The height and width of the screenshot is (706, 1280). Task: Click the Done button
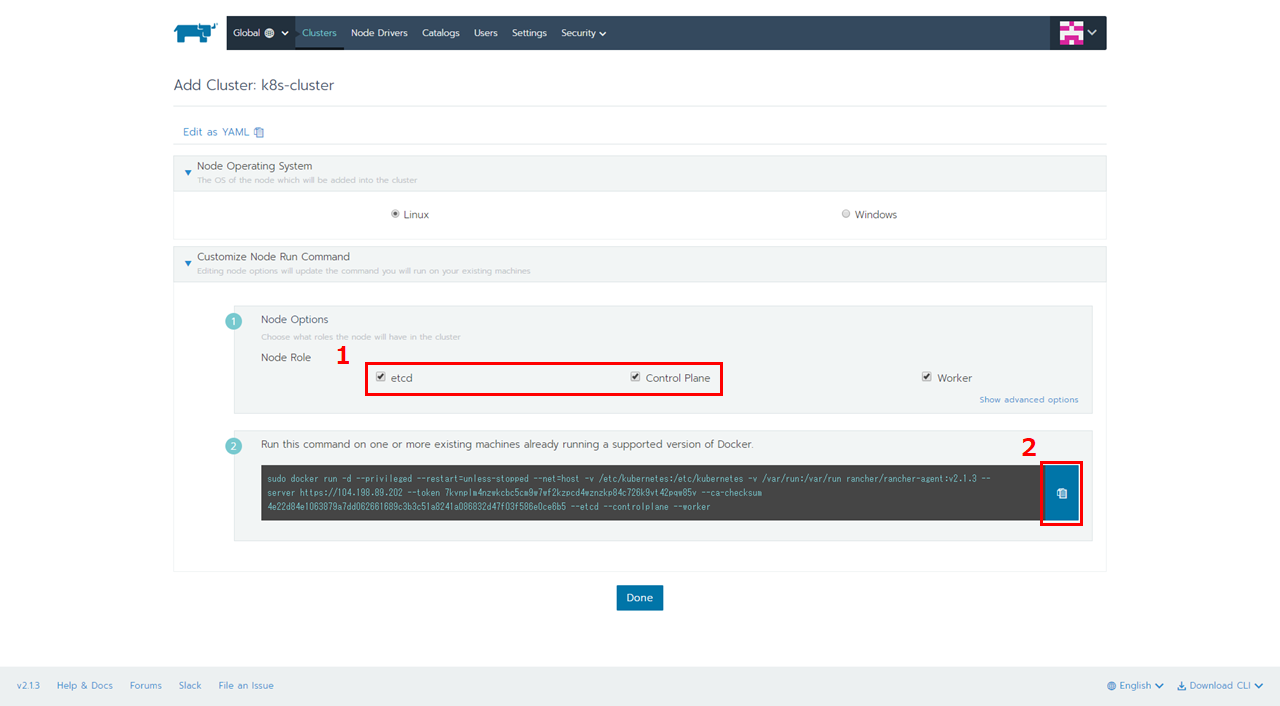[x=640, y=598]
